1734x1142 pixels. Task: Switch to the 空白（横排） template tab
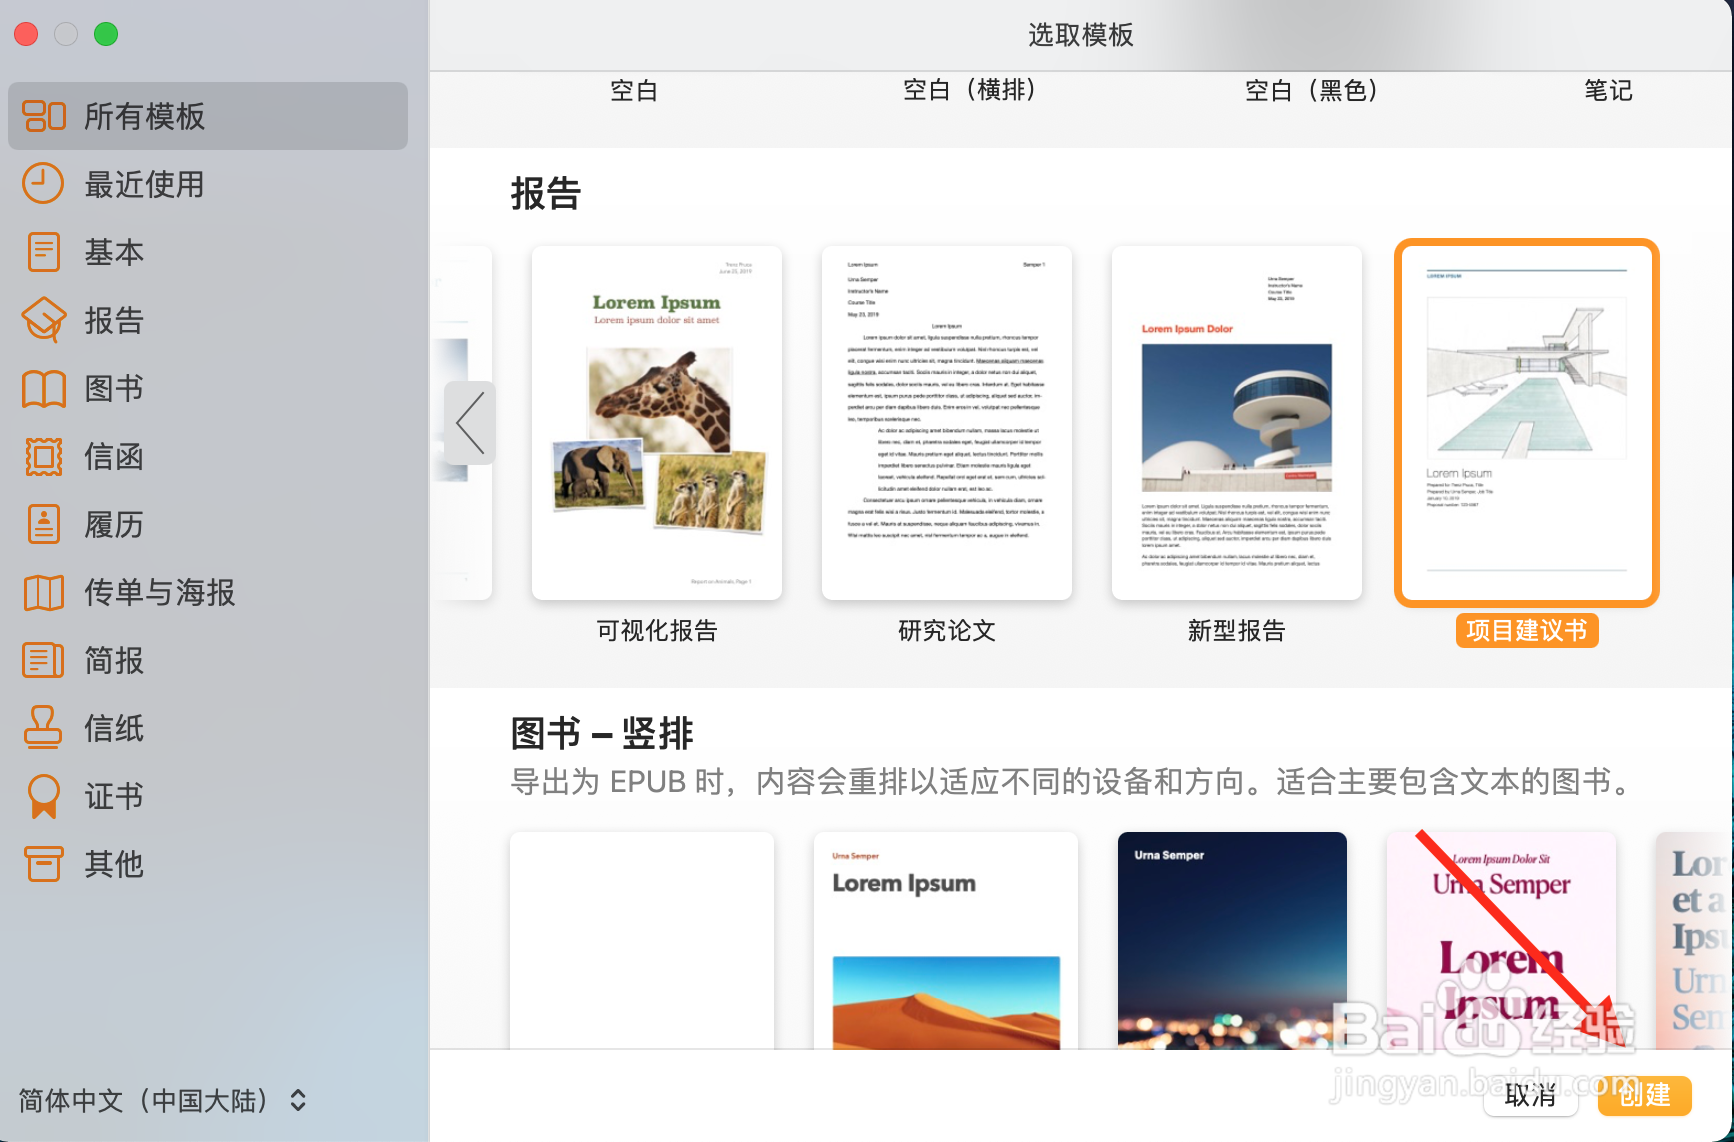[x=968, y=90]
